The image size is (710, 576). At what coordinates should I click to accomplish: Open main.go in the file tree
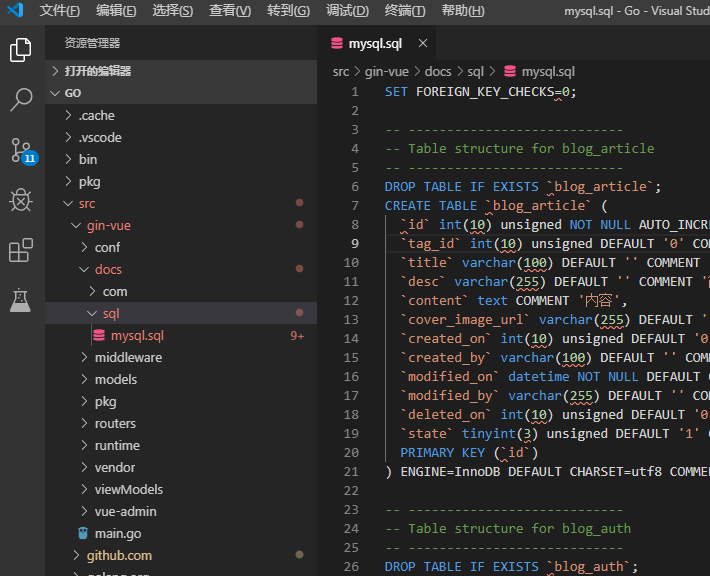click(117, 533)
